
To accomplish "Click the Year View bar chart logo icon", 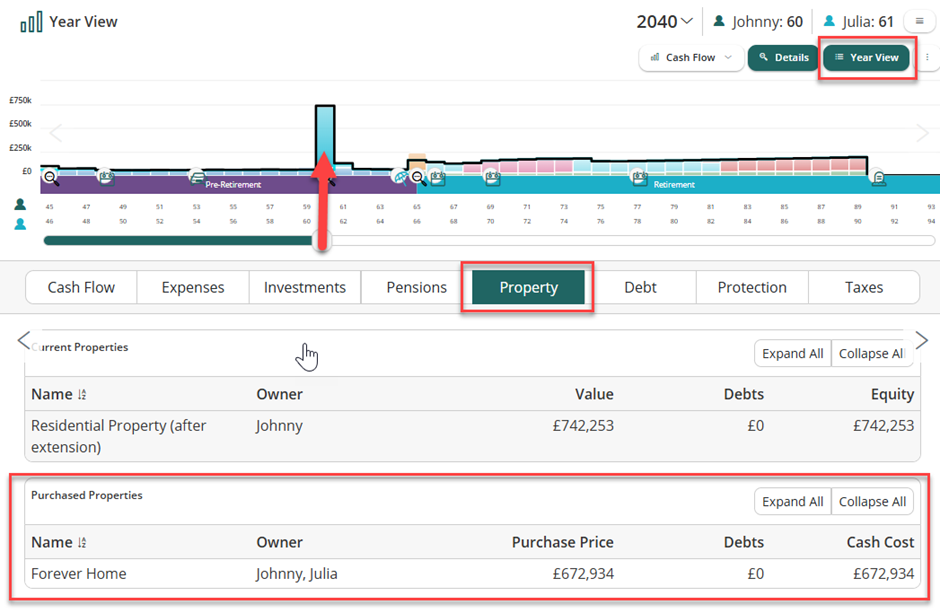I will point(31,22).
